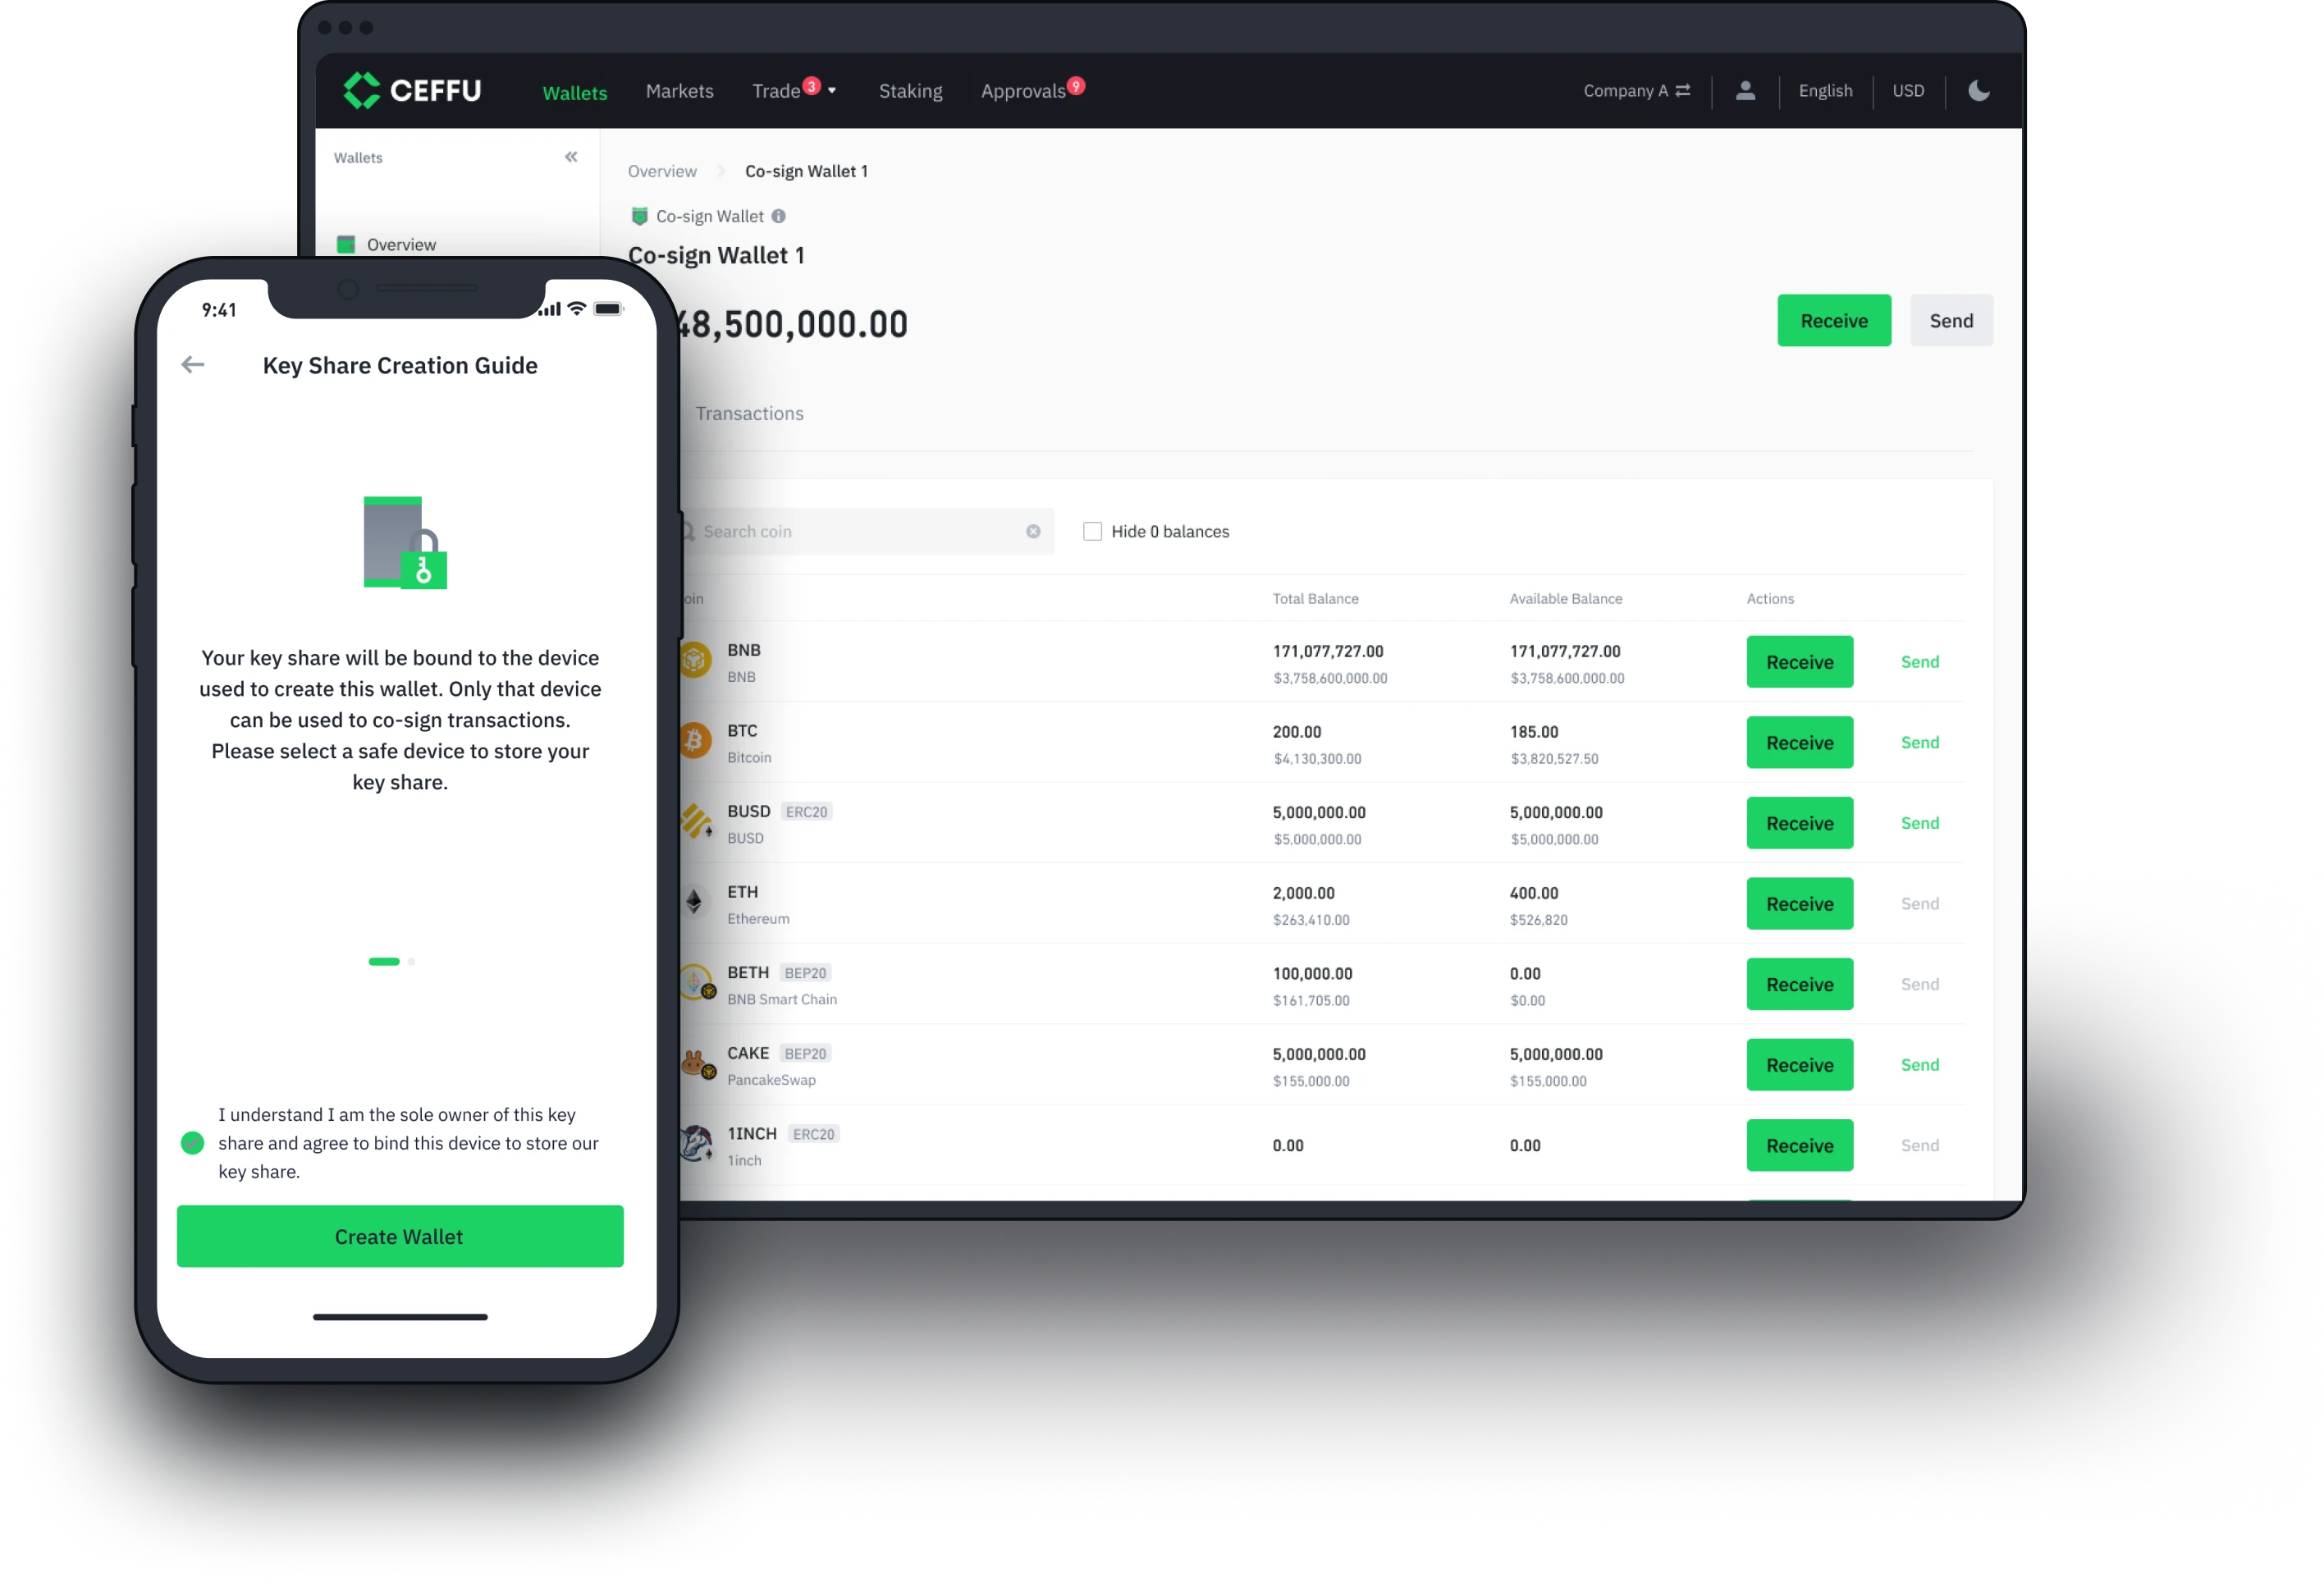Expand the English language dropdown

pos(1826,90)
